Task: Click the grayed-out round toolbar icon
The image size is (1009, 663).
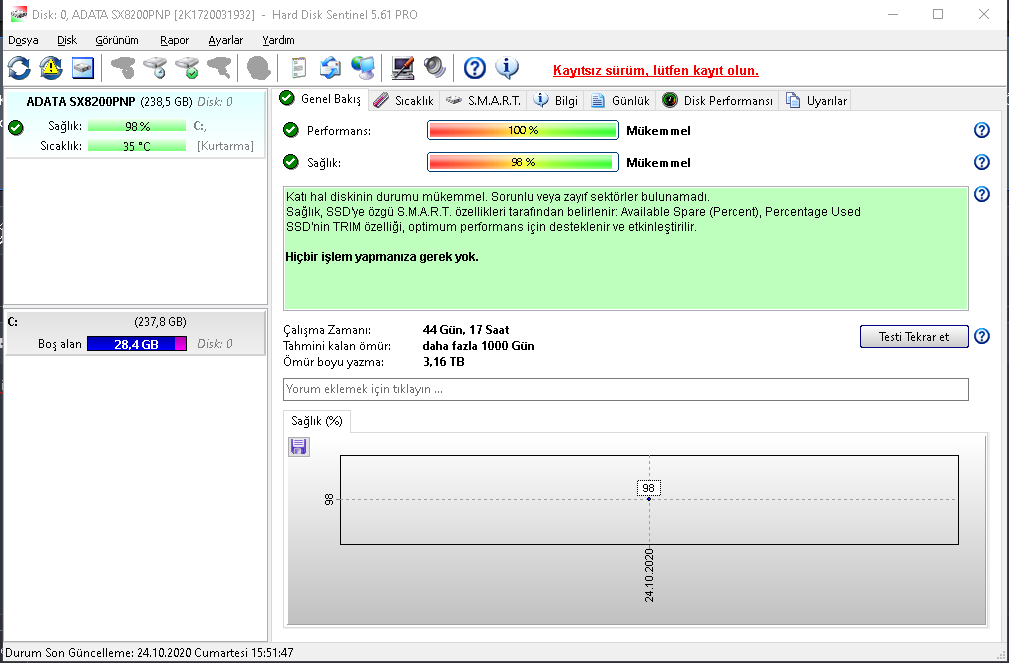Action: click(259, 68)
